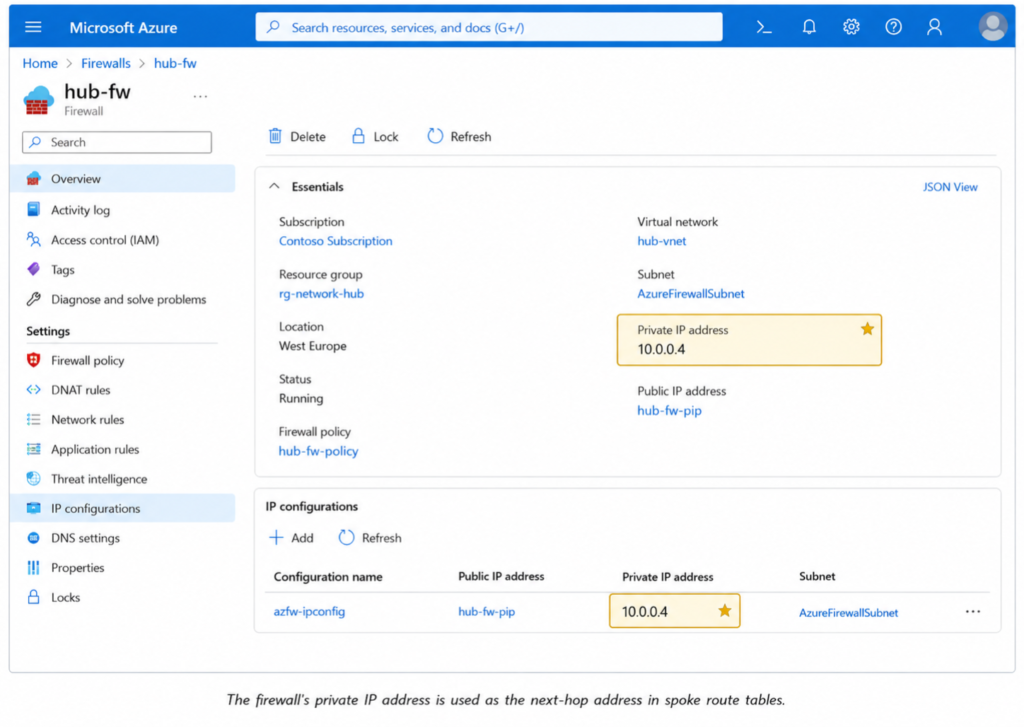This screenshot has width=1024, height=727.
Task: Click the Lock padlock icon in toolbar
Action: [358, 136]
